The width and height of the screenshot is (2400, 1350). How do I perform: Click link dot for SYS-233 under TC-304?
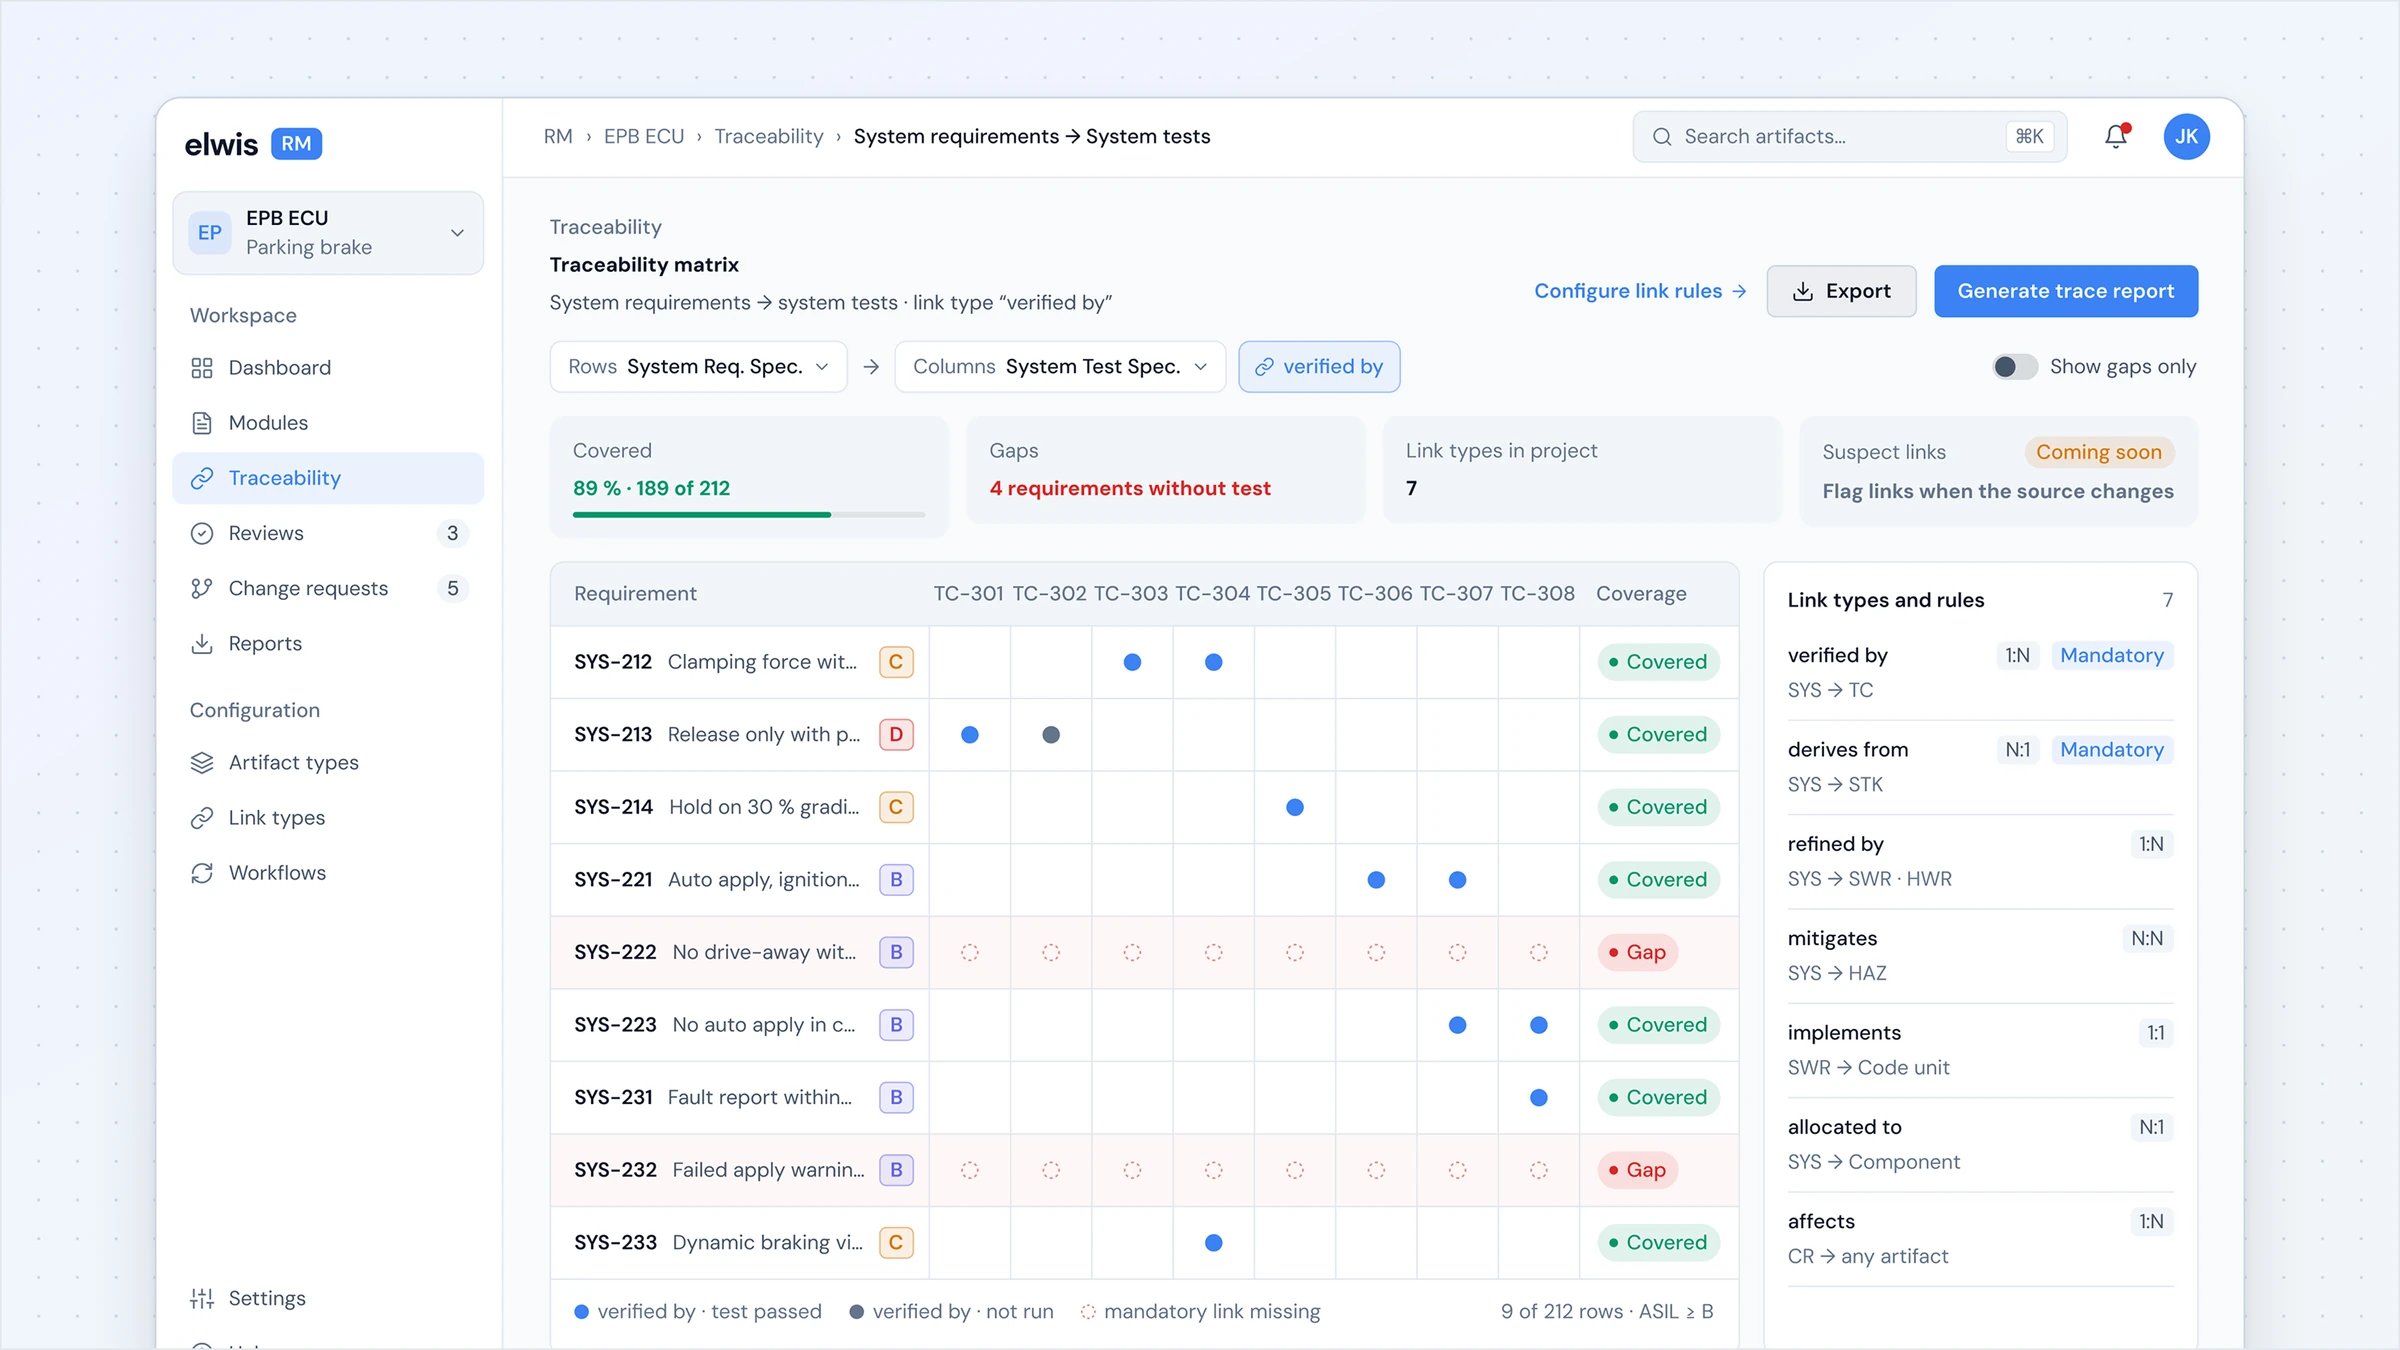click(1214, 1243)
